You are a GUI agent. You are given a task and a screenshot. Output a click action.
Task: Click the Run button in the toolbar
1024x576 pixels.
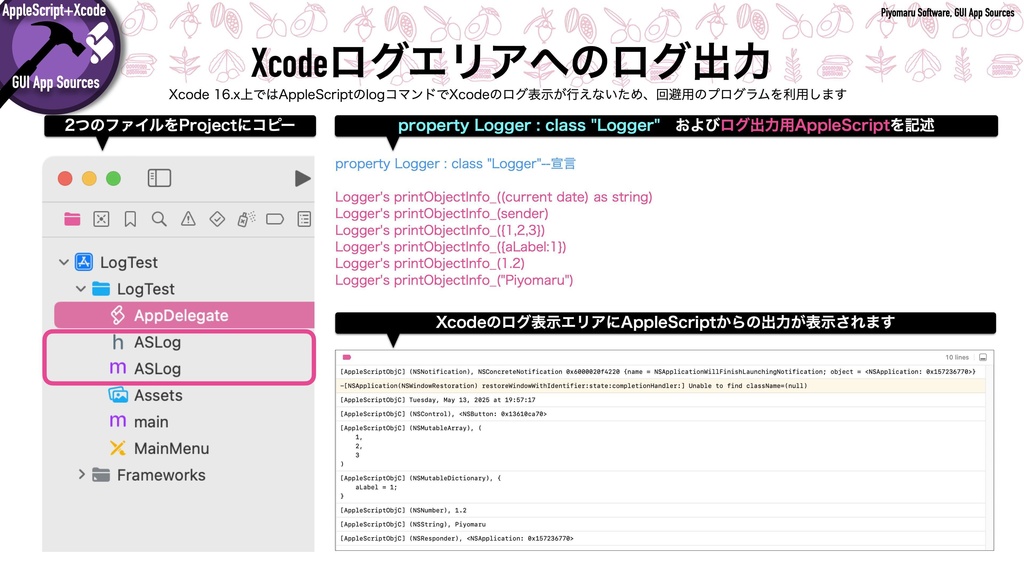coord(304,178)
